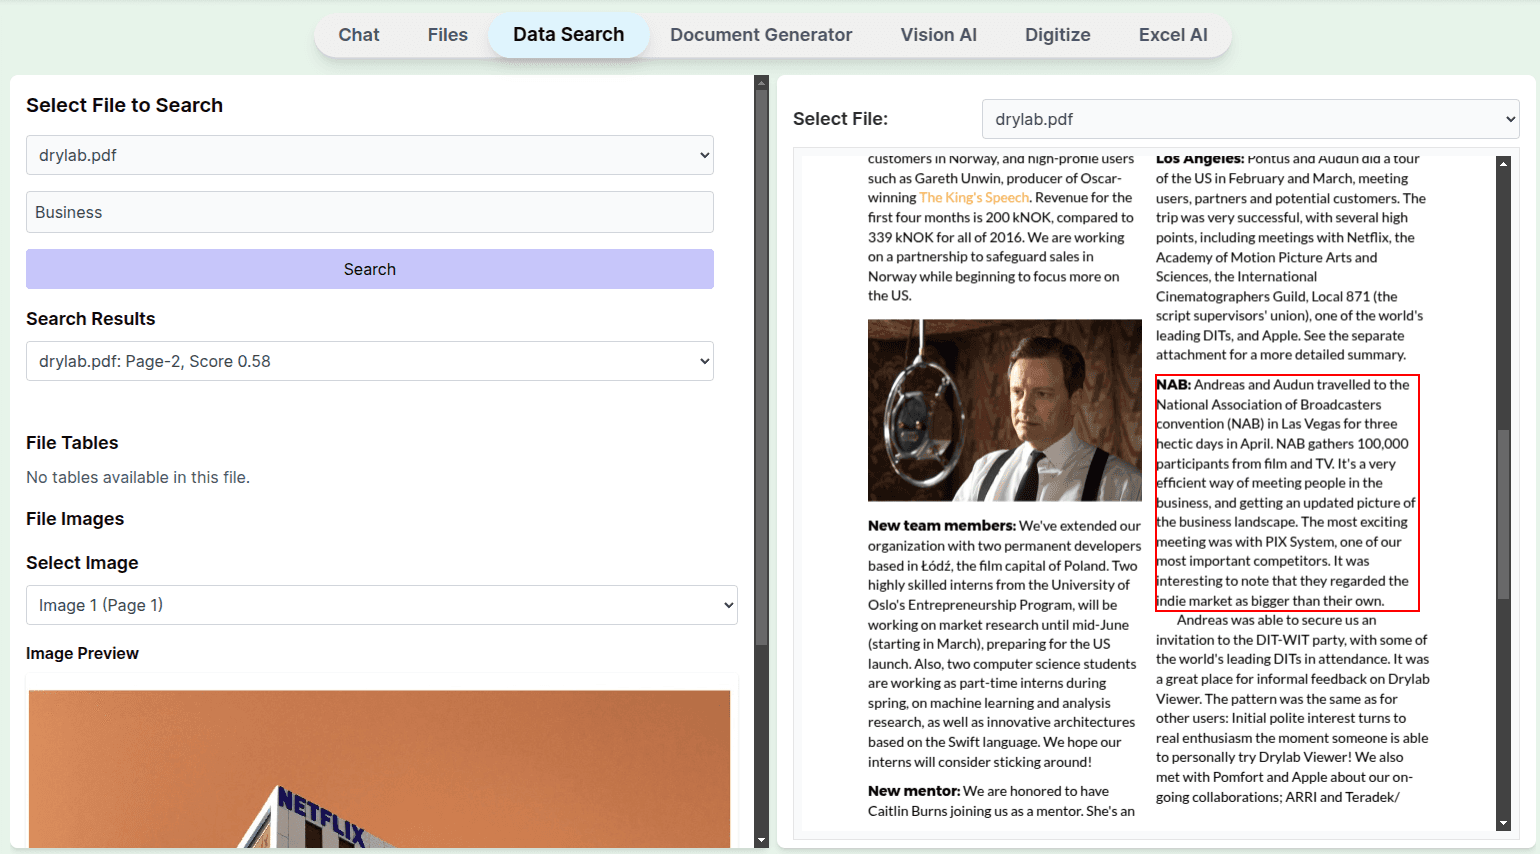The height and width of the screenshot is (854, 1540).
Task: Click The King's Speech photo in the PDF
Action: point(1005,410)
